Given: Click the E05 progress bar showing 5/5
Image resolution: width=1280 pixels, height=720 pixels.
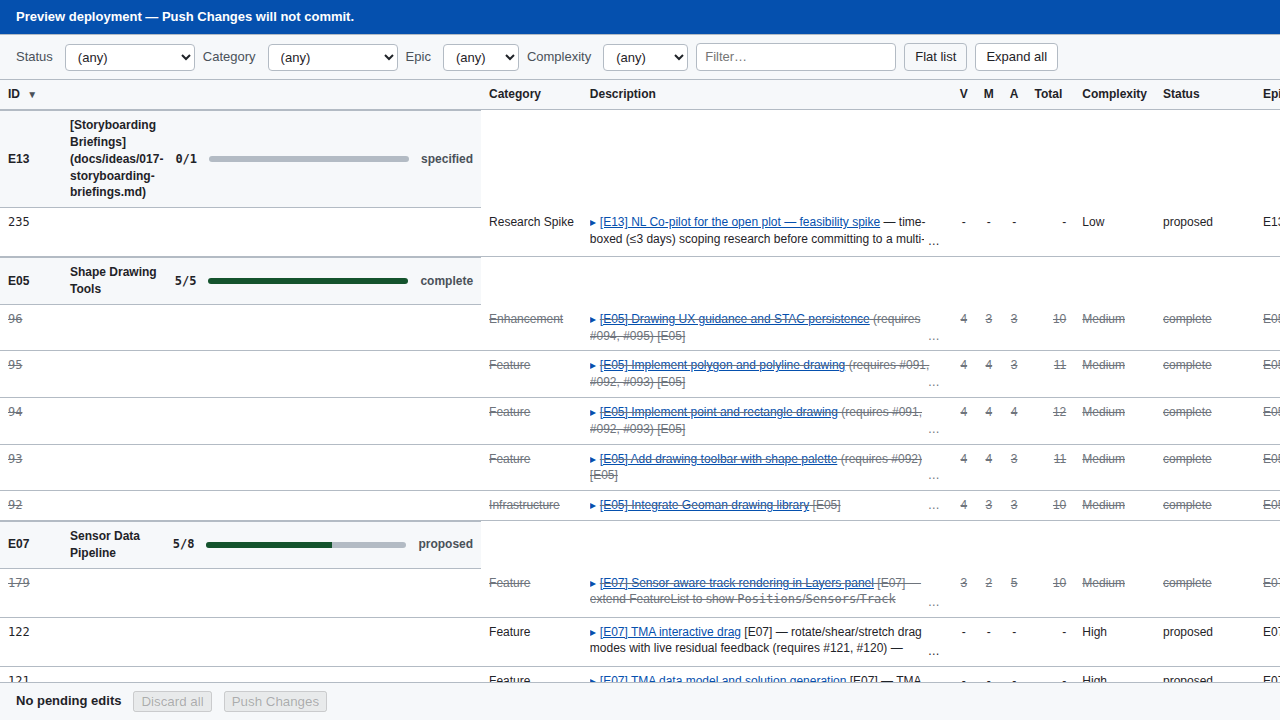Looking at the screenshot, I should 308,281.
